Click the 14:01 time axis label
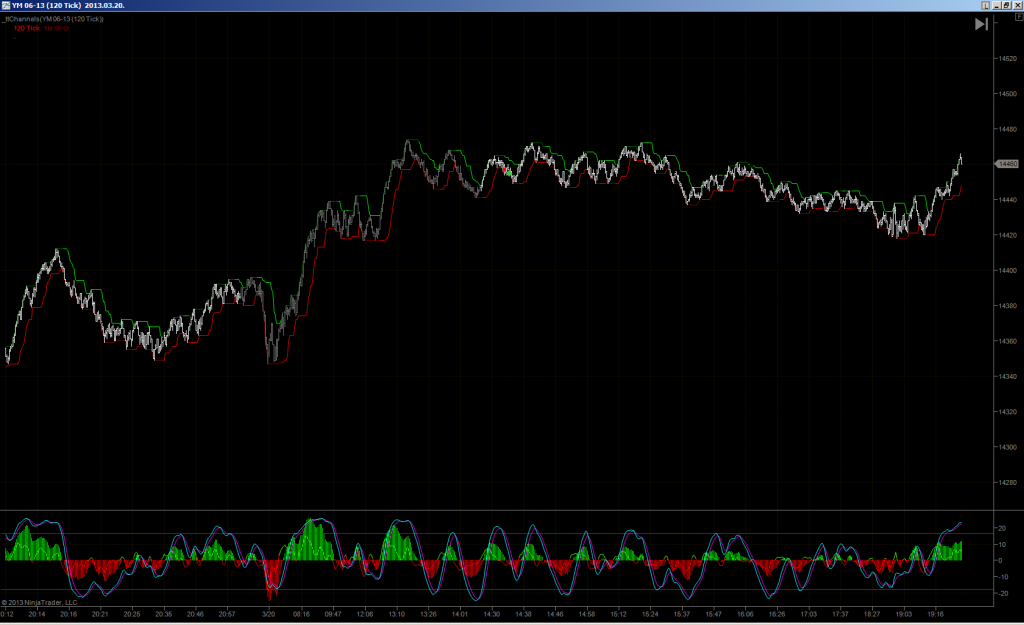Screen dimensions: 1024x625 (x=460, y=614)
